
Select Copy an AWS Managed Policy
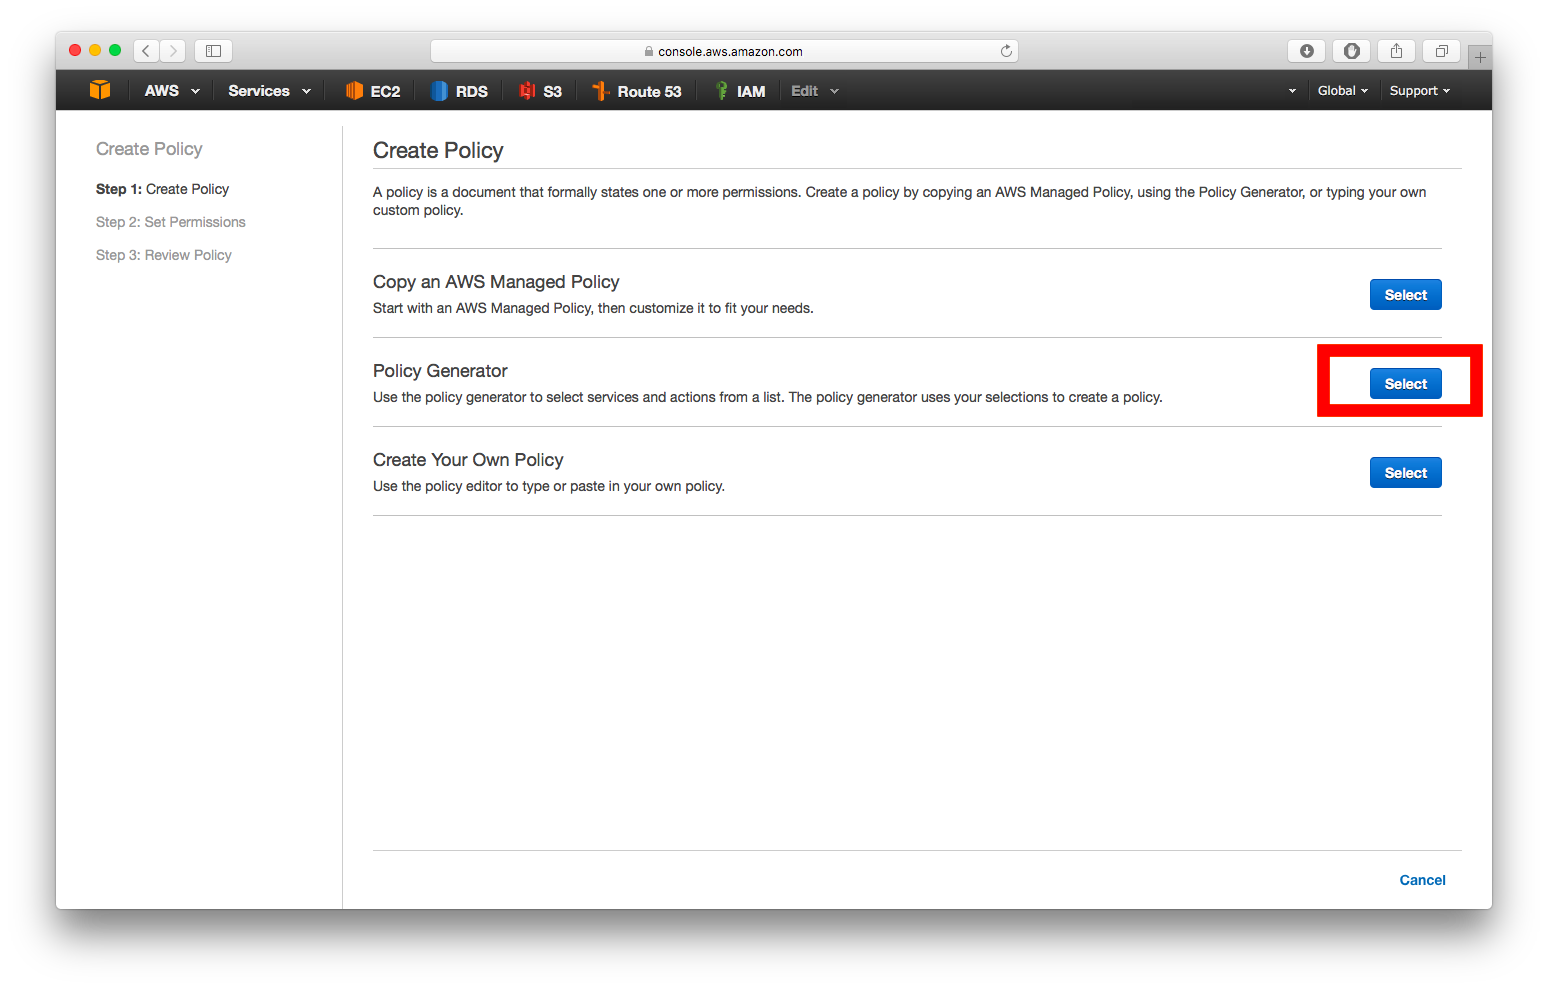(x=1405, y=295)
